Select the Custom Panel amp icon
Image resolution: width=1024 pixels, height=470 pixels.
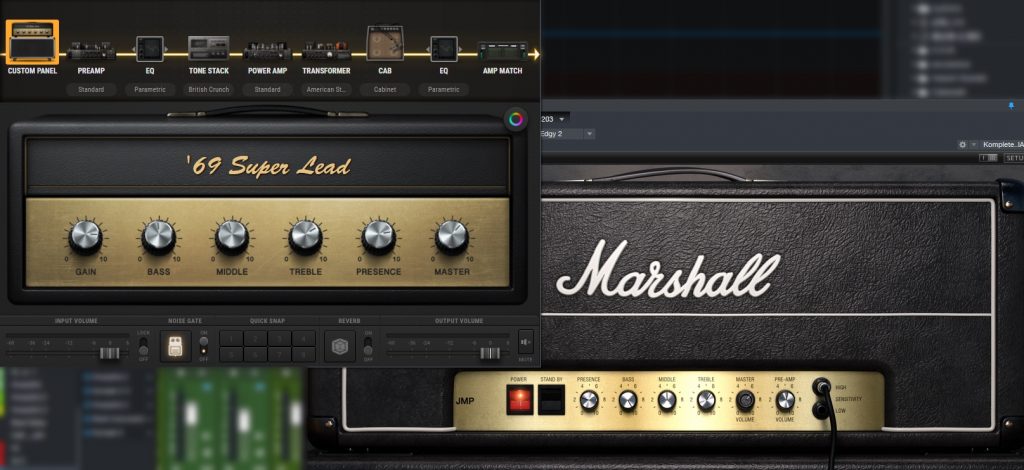[32, 43]
